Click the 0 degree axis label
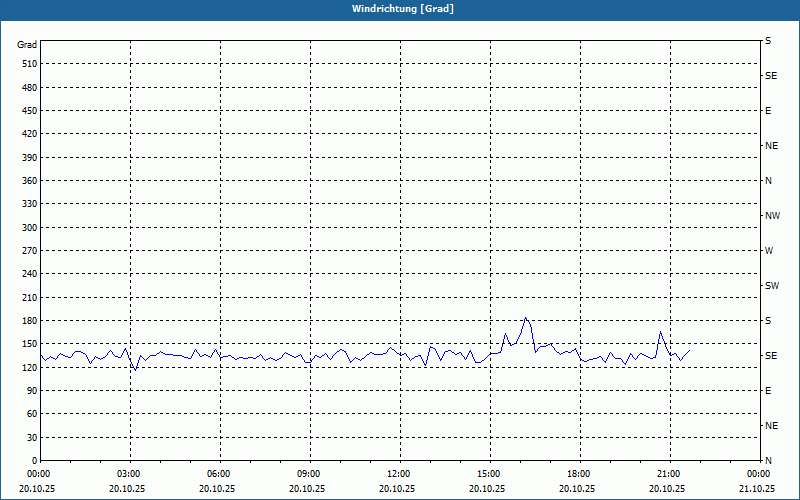This screenshot has width=800, height=500. pos(35,461)
